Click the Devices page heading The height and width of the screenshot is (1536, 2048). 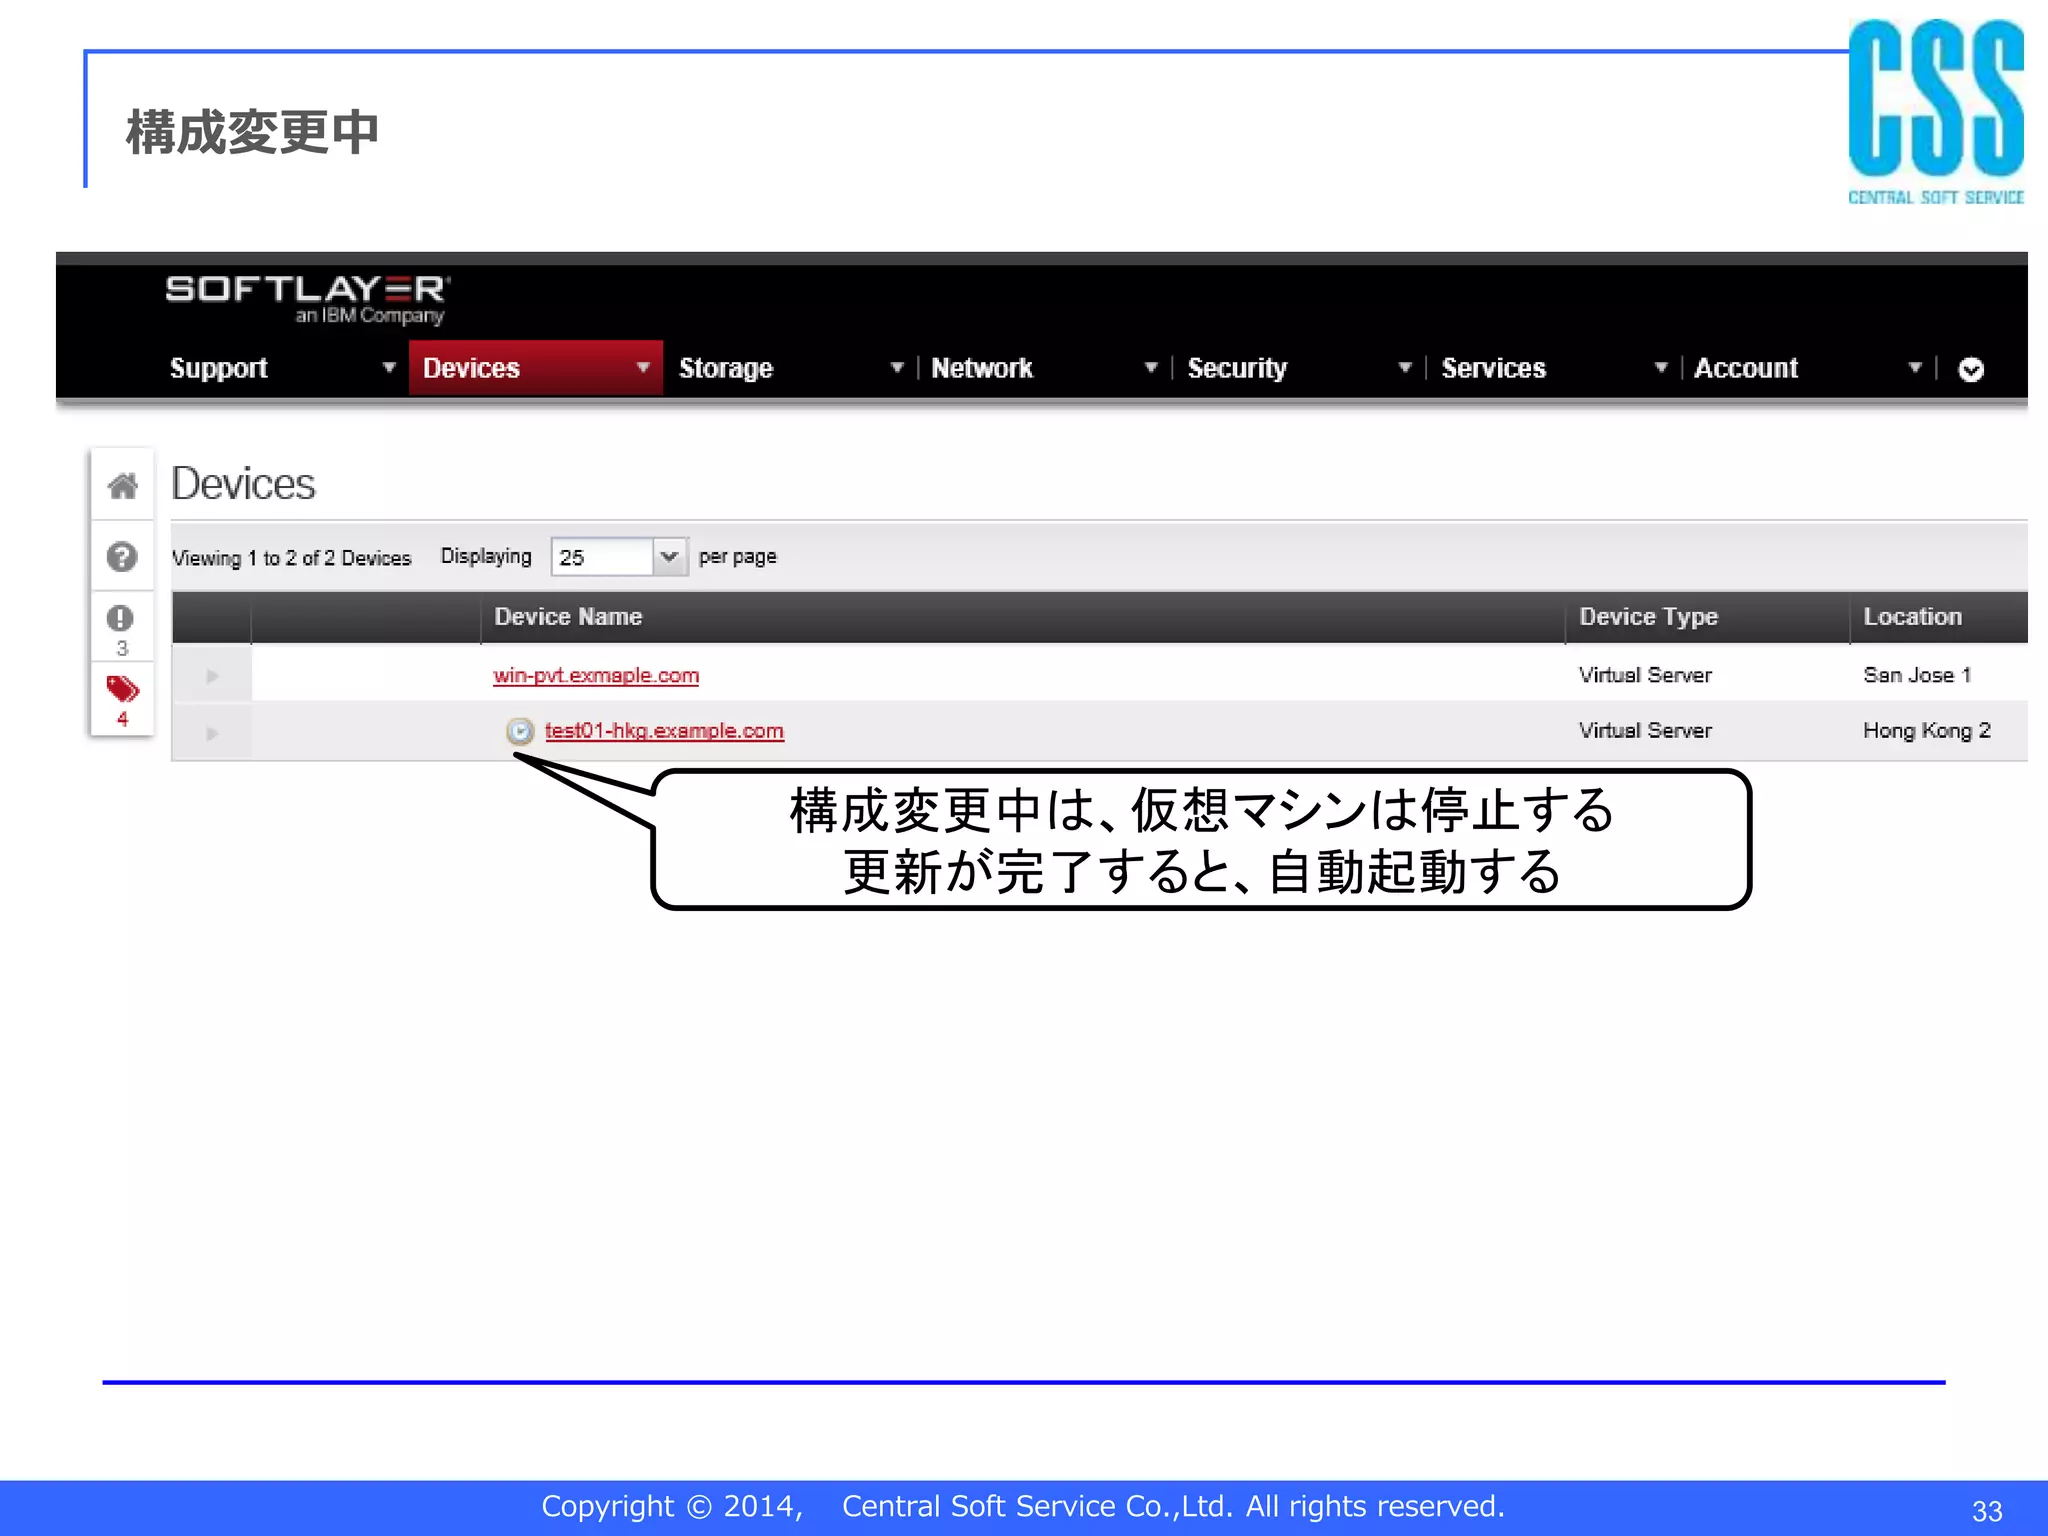(x=243, y=484)
